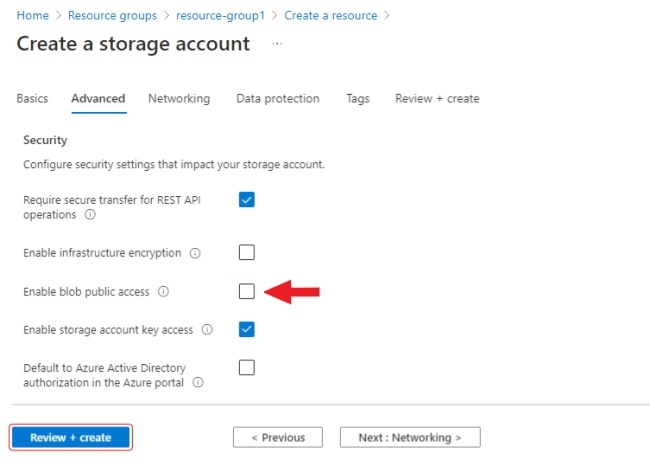Enable infrastructure encryption checkbox
The image size is (650, 466).
tap(247, 252)
